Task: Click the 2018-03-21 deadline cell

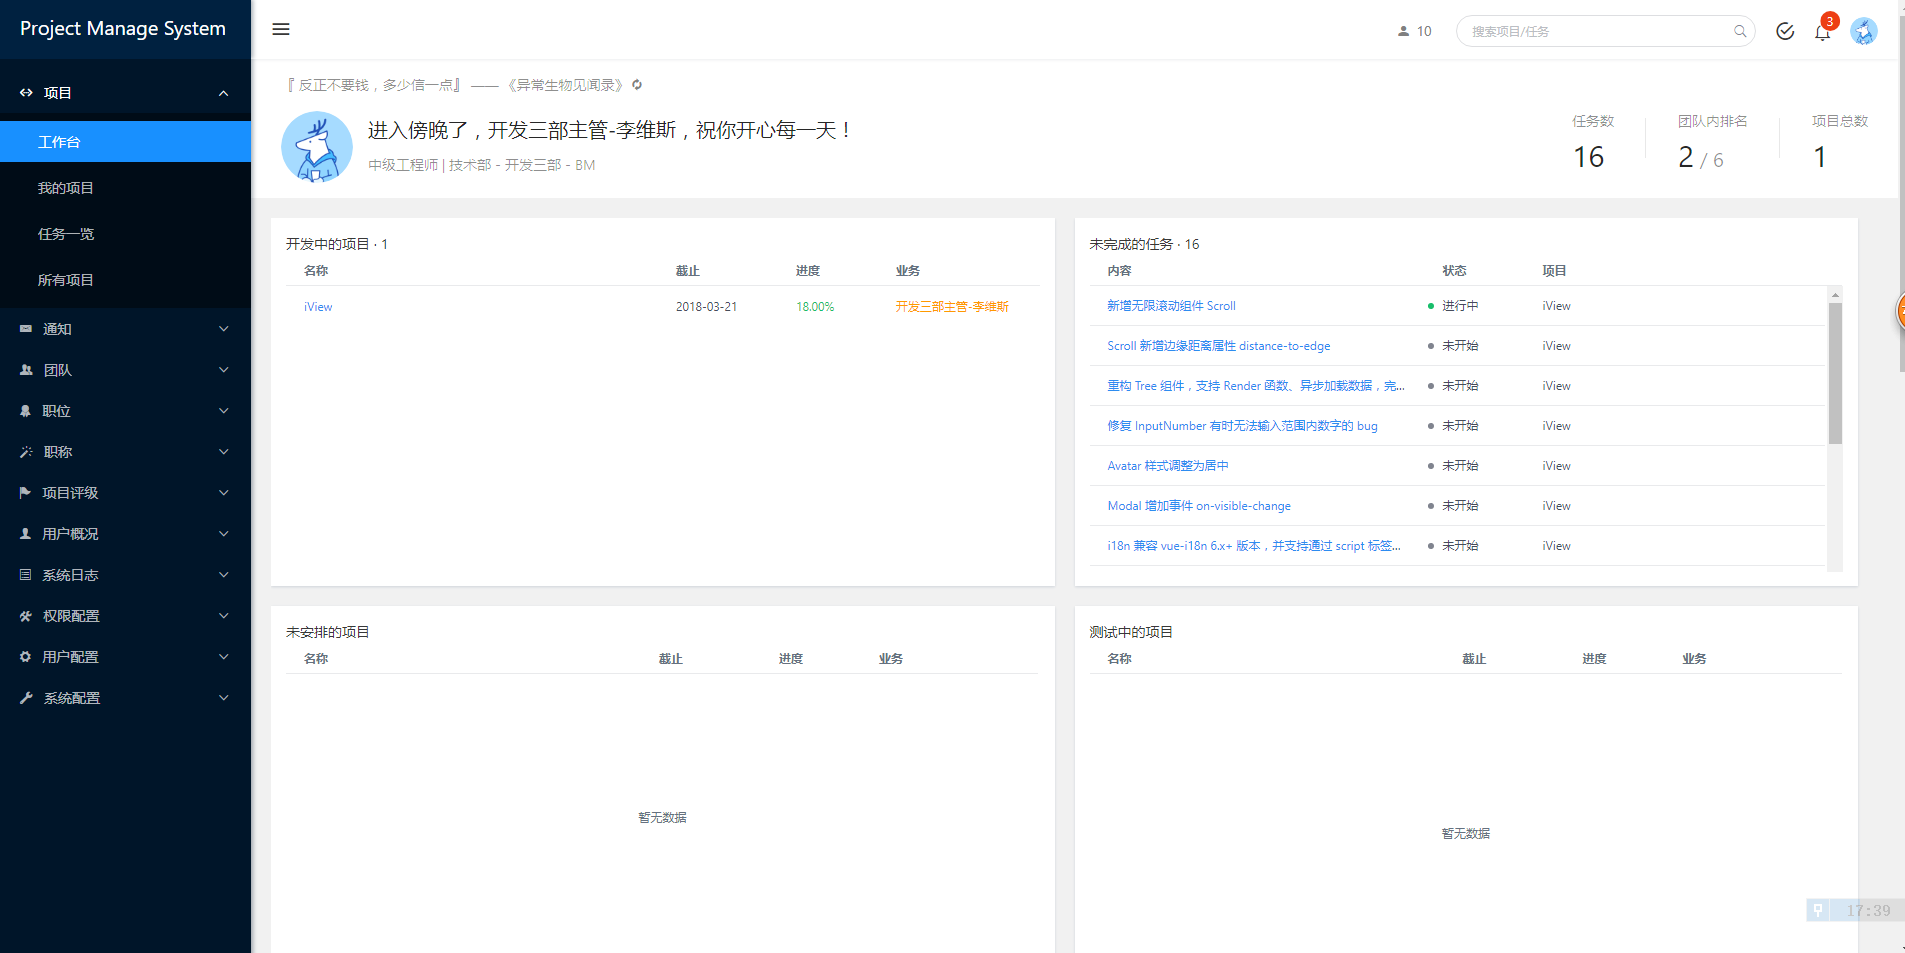Action: tap(706, 307)
